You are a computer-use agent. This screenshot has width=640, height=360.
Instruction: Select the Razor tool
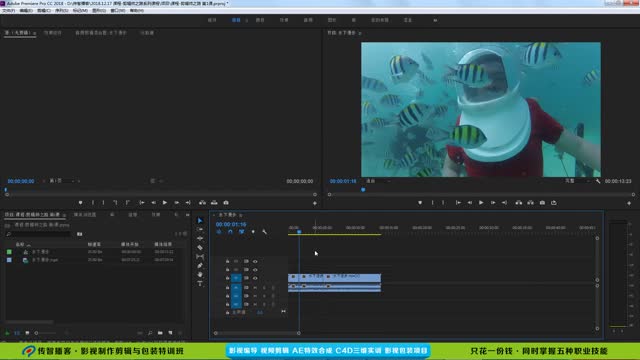coord(200,247)
